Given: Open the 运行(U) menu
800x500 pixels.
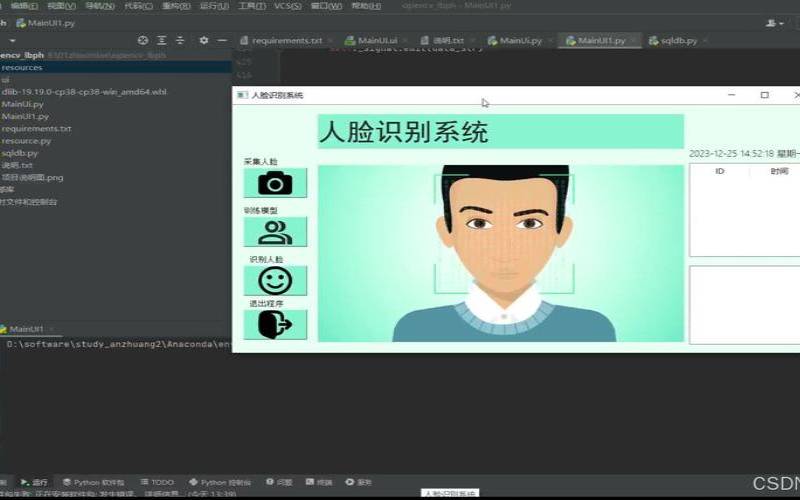Looking at the screenshot, I should point(214,6).
